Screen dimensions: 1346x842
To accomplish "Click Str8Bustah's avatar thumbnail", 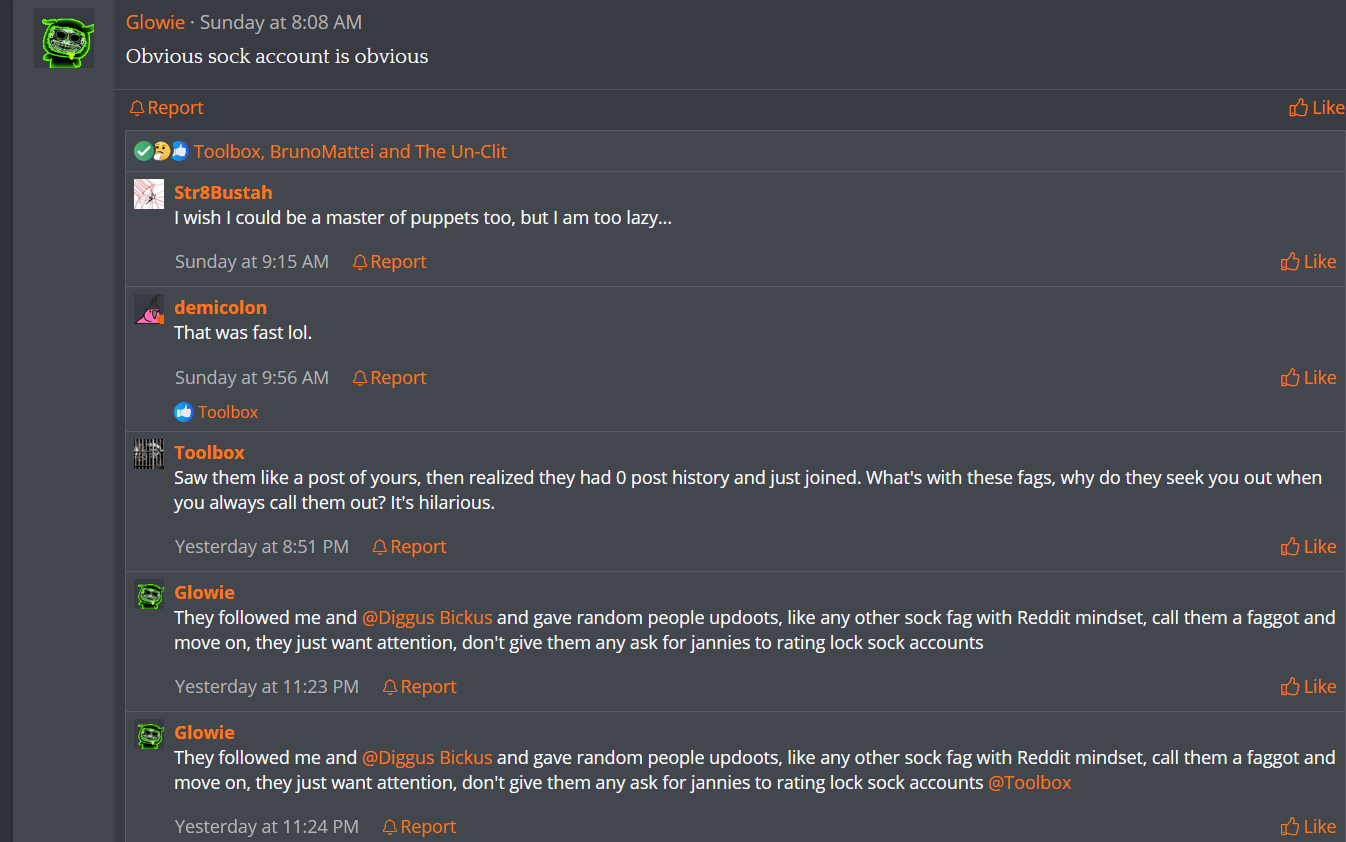I will coord(149,194).
